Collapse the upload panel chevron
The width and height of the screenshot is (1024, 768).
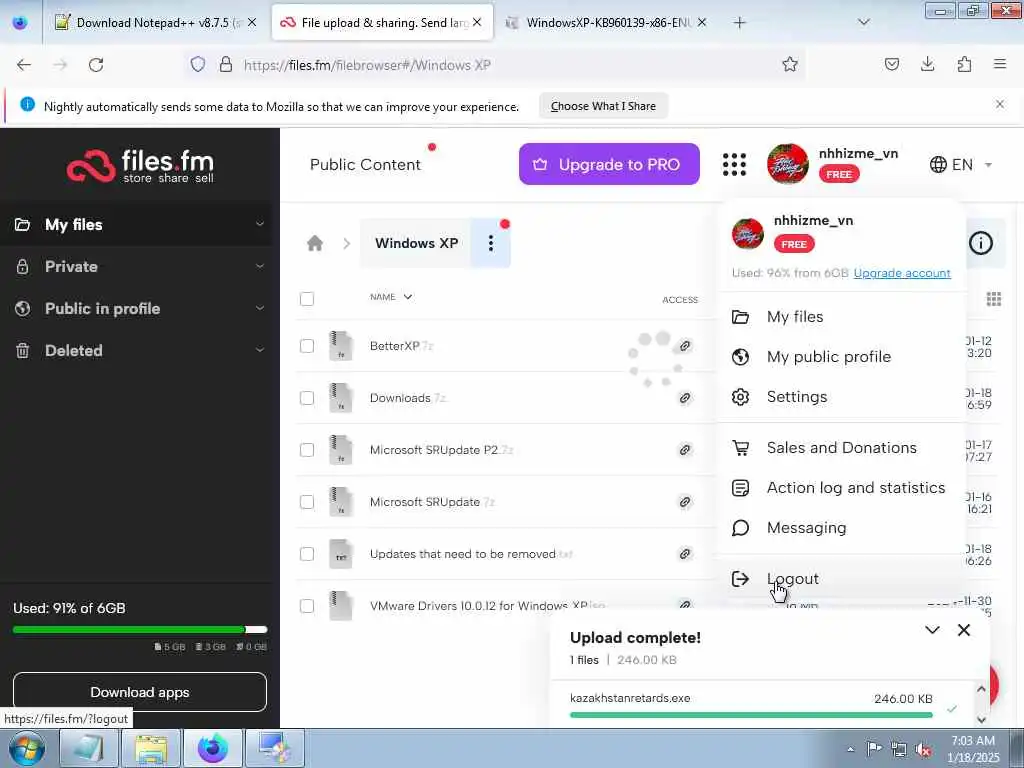click(x=932, y=630)
